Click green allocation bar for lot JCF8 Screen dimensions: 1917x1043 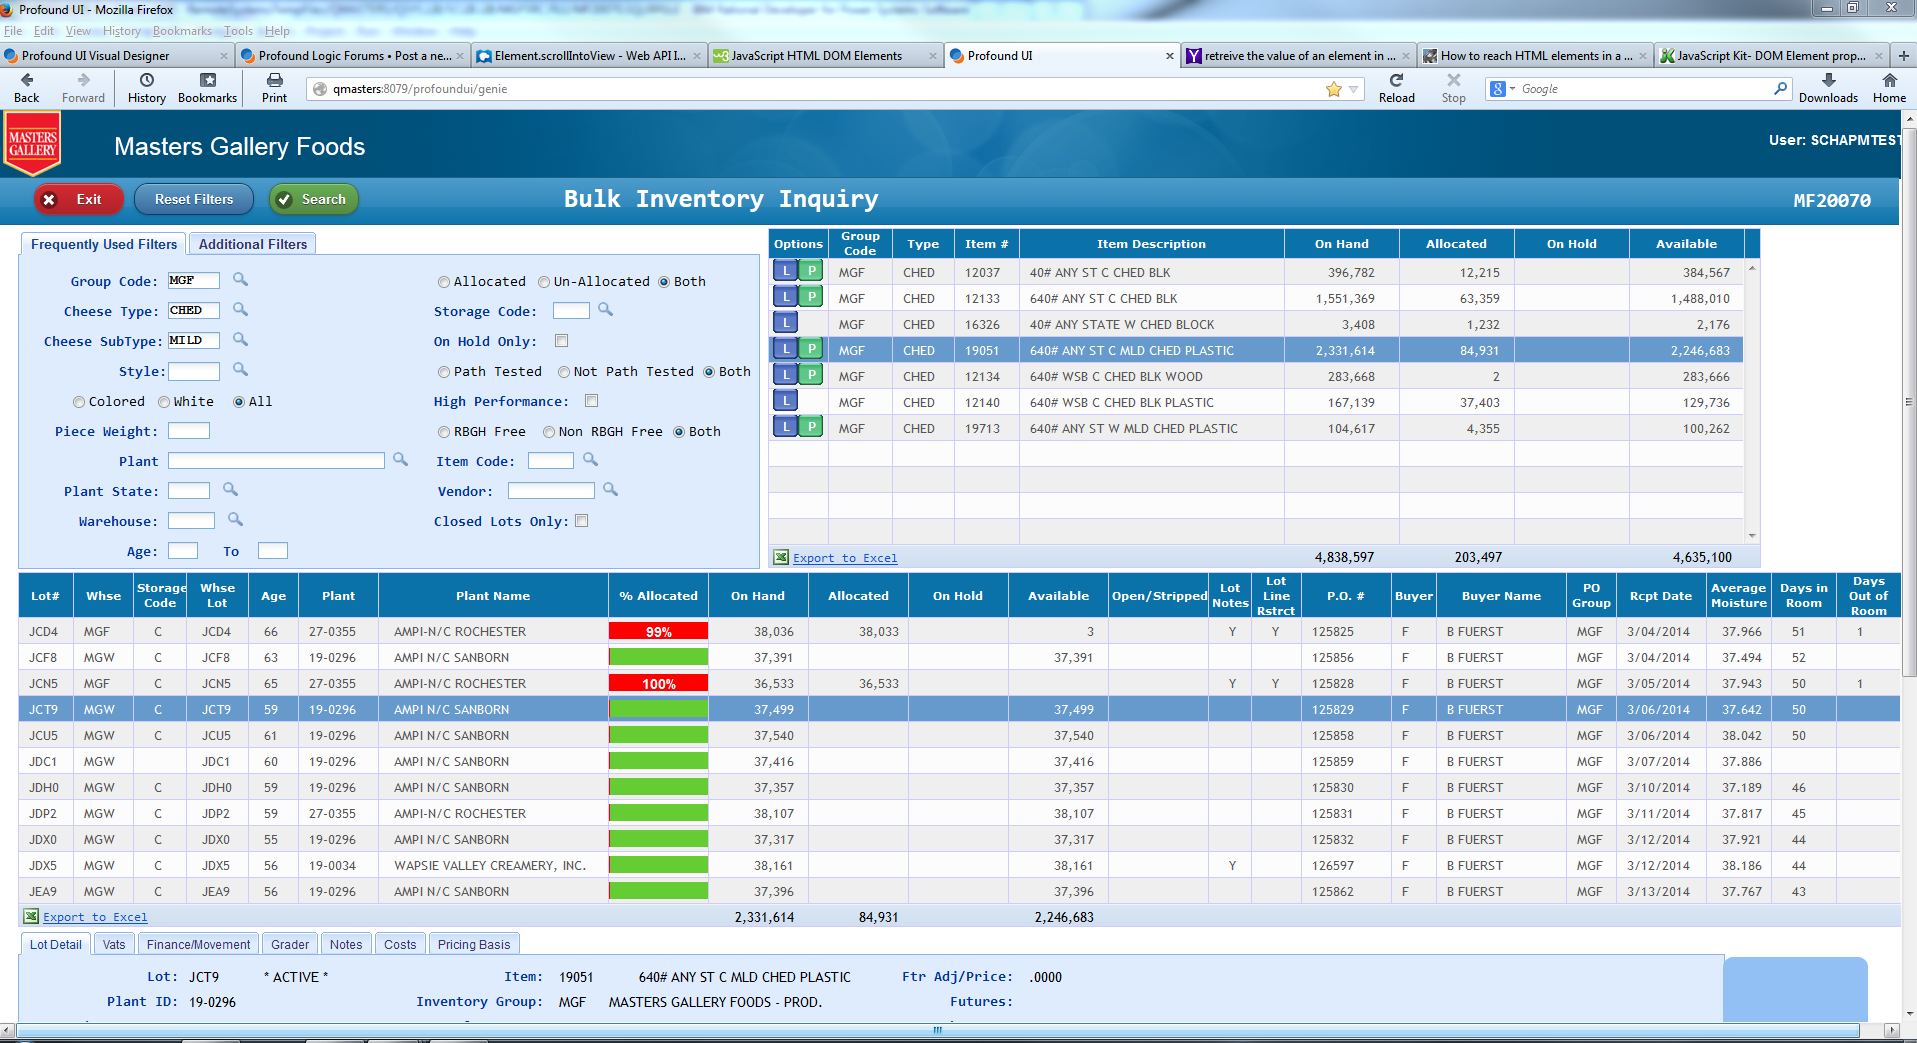tap(658, 657)
